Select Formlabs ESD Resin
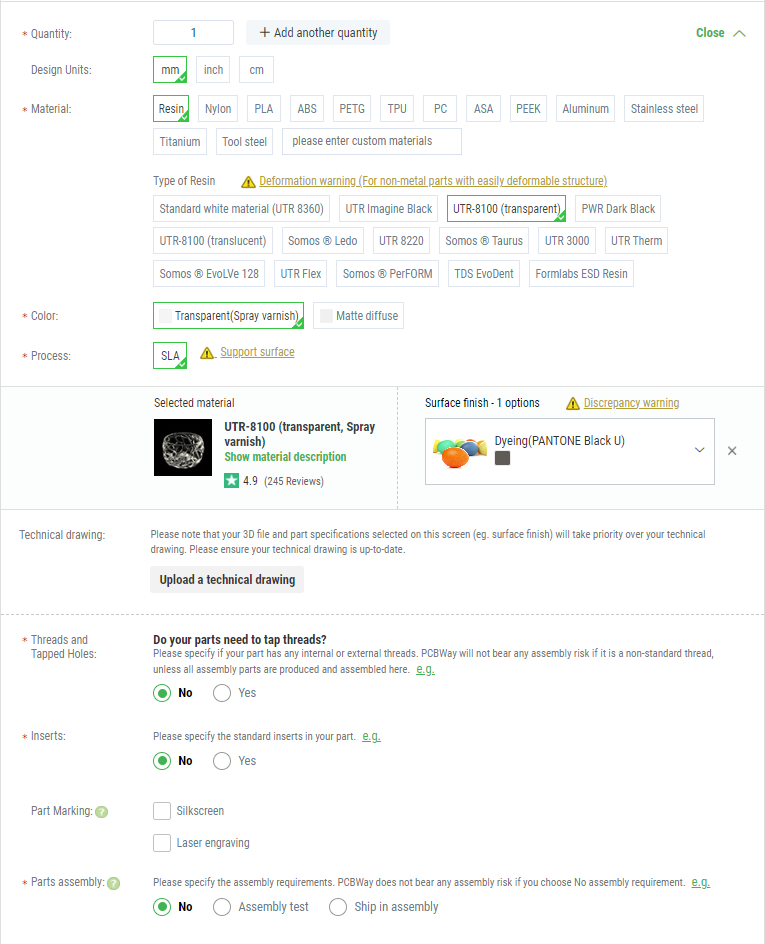This screenshot has width=765, height=944. pyautogui.click(x=581, y=274)
